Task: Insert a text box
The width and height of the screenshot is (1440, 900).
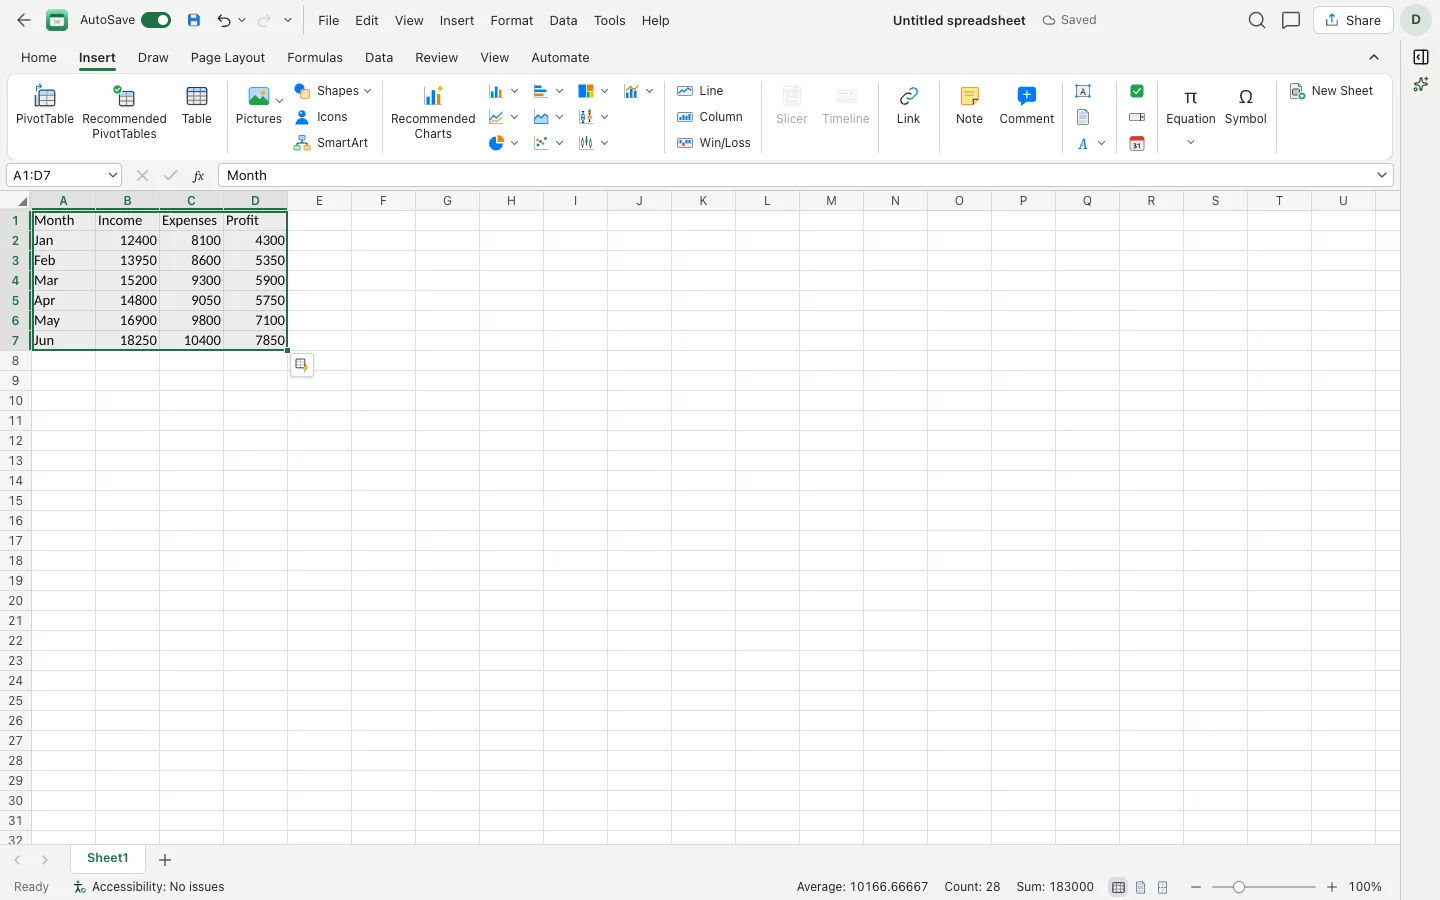Action: point(1083,91)
